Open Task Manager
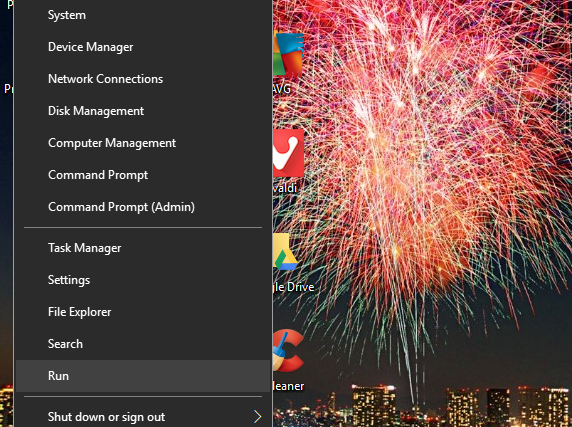 [143, 248]
